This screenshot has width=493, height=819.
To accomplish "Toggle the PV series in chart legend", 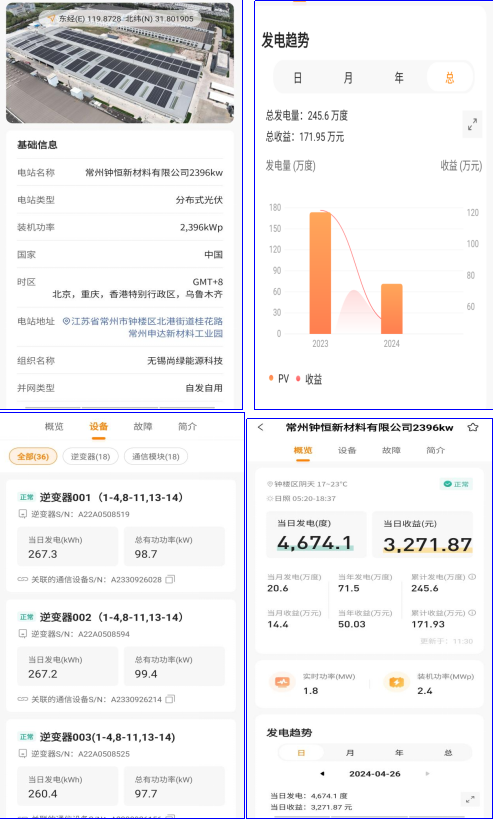I will coord(279,379).
